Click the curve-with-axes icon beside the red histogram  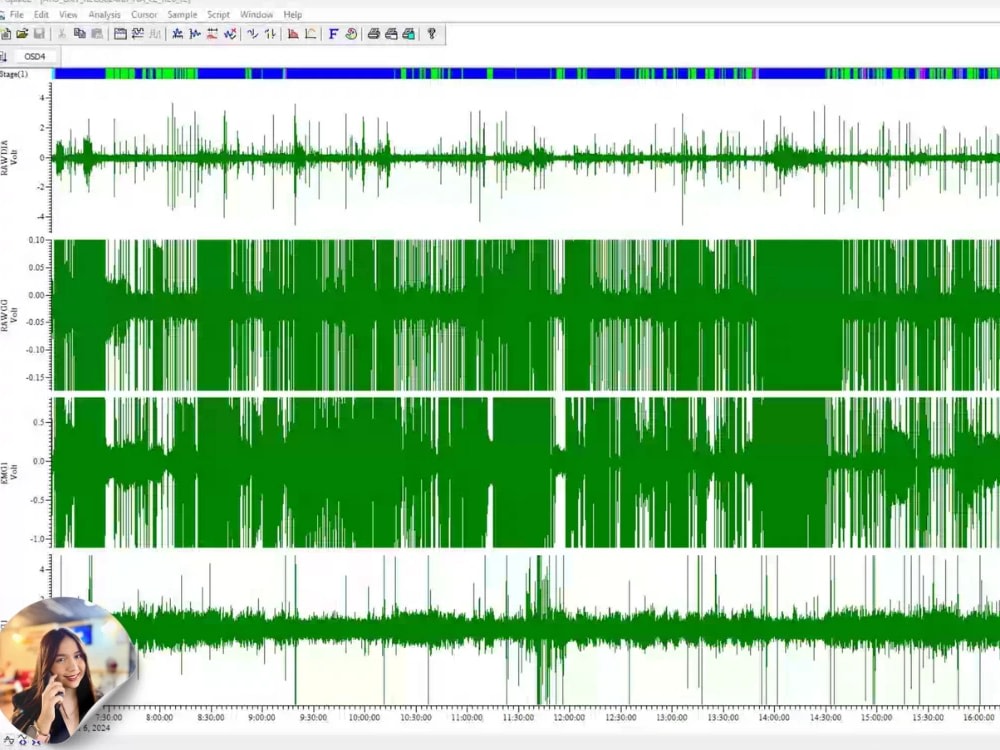pos(311,34)
